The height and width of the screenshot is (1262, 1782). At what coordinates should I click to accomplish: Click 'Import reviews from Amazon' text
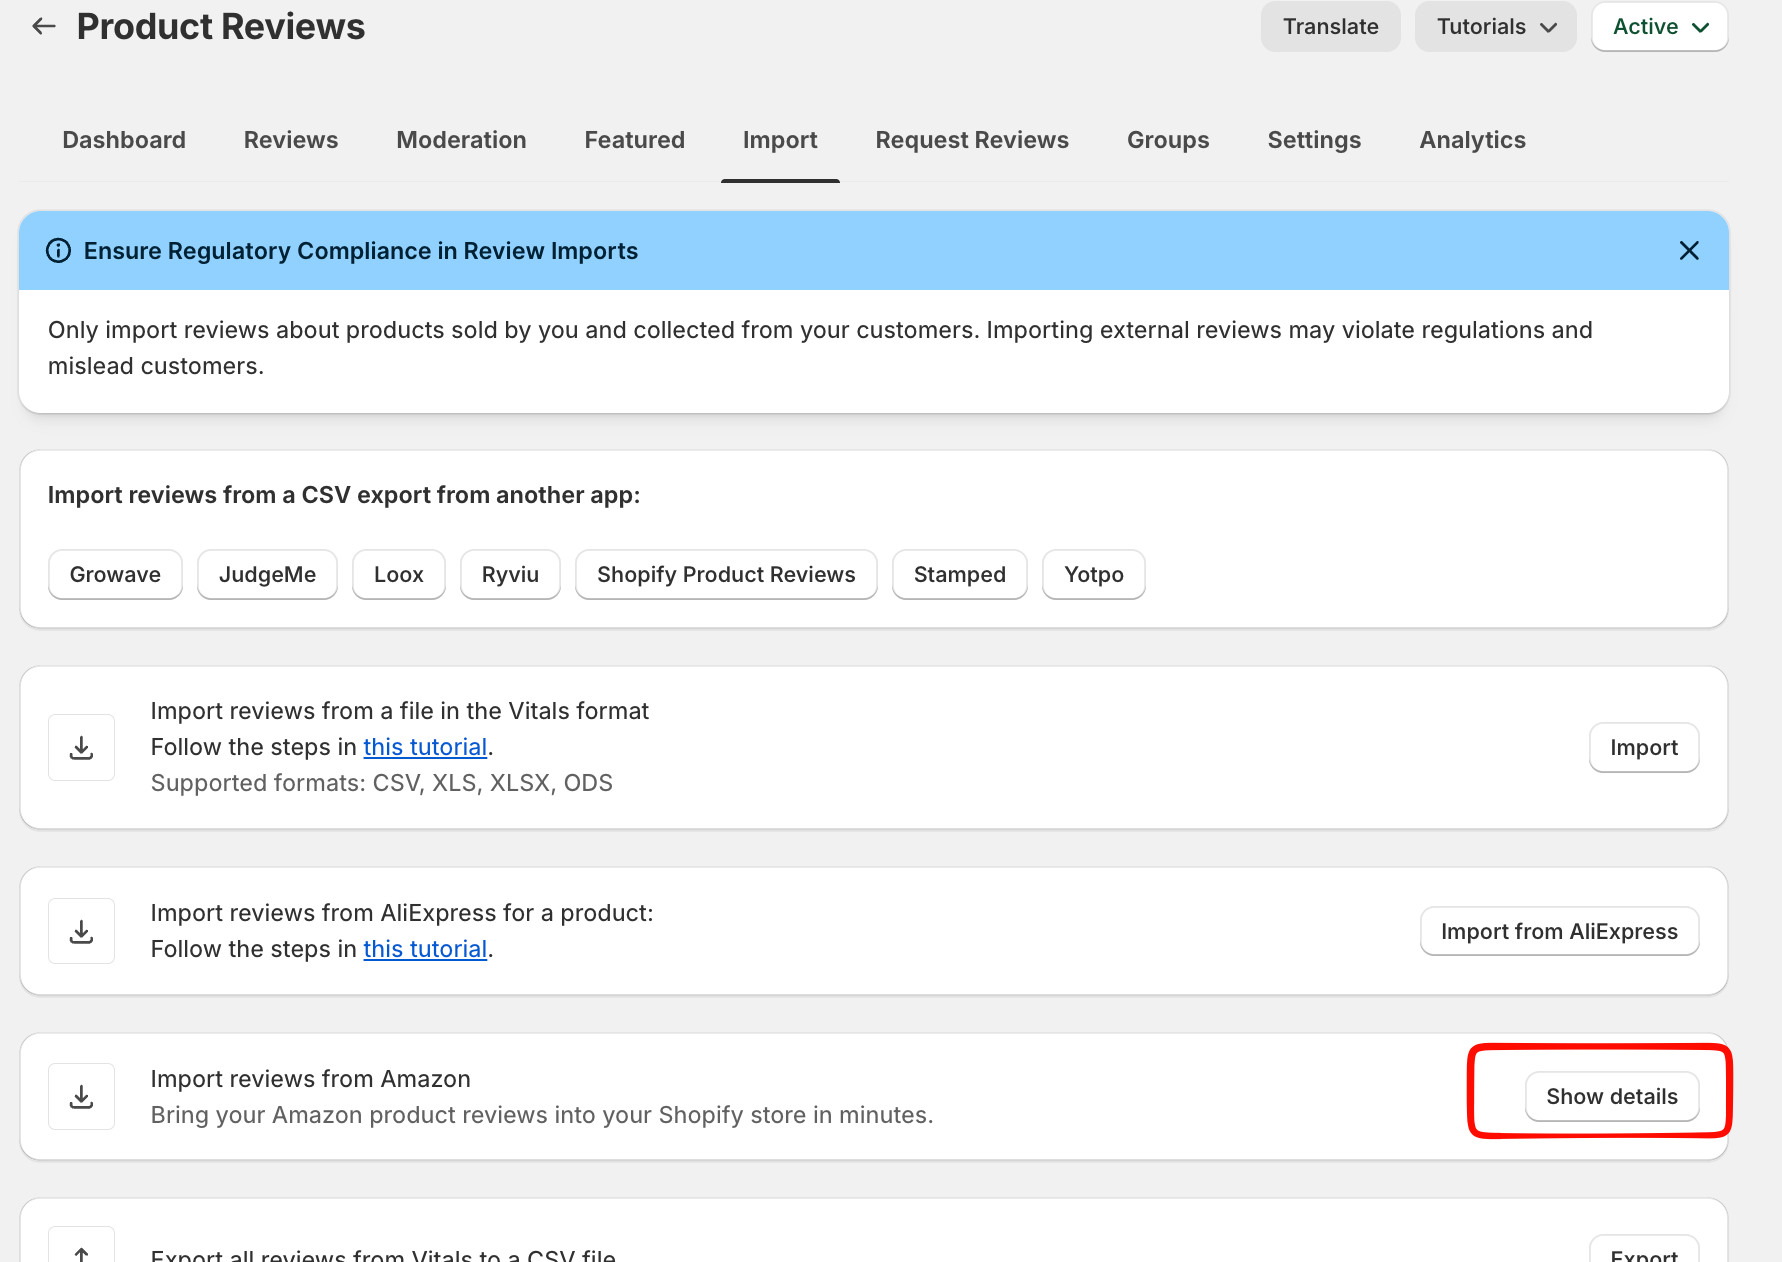(311, 1080)
